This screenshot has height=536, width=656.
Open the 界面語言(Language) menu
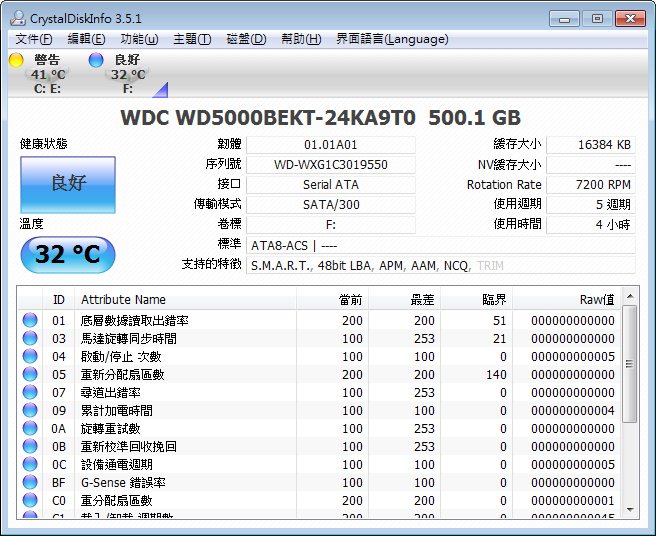click(x=392, y=39)
